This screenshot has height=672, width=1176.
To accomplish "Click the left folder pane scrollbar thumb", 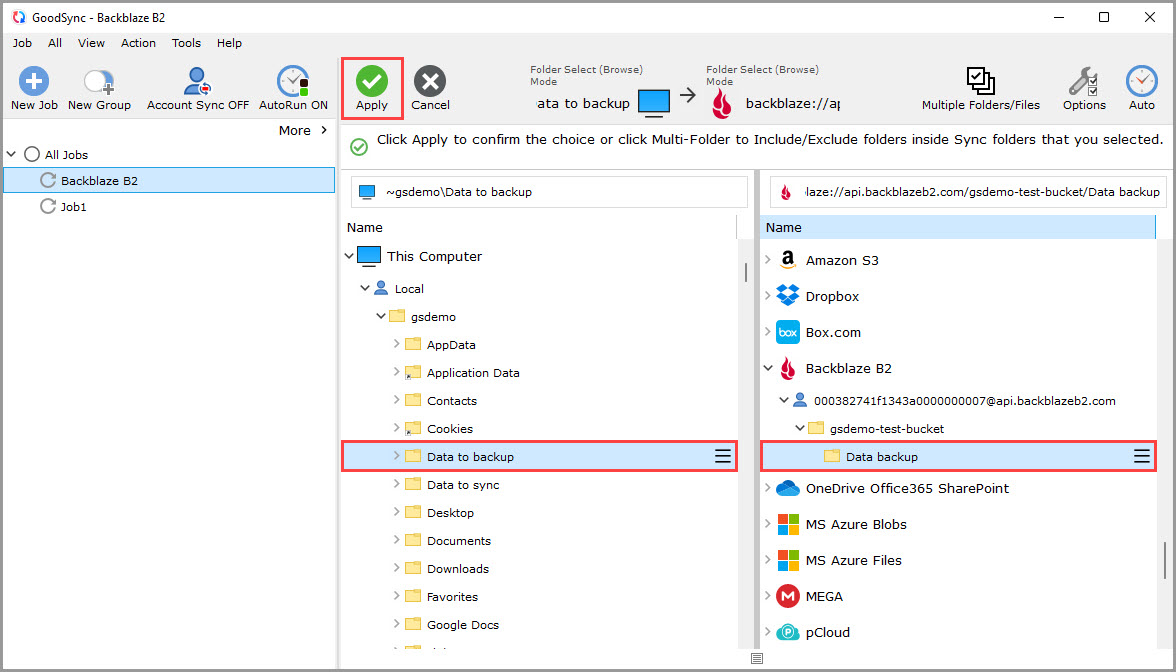I will (746, 272).
